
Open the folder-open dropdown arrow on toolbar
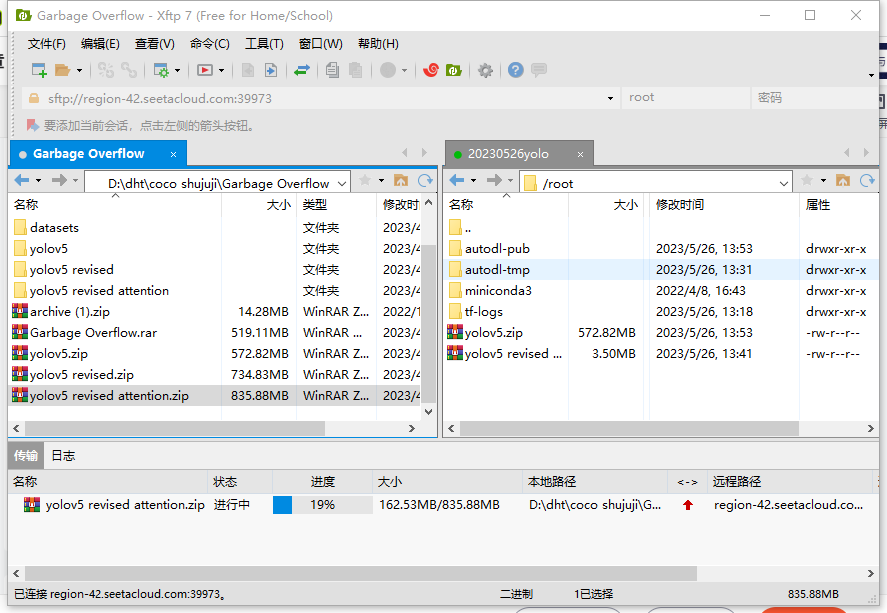(x=77, y=70)
